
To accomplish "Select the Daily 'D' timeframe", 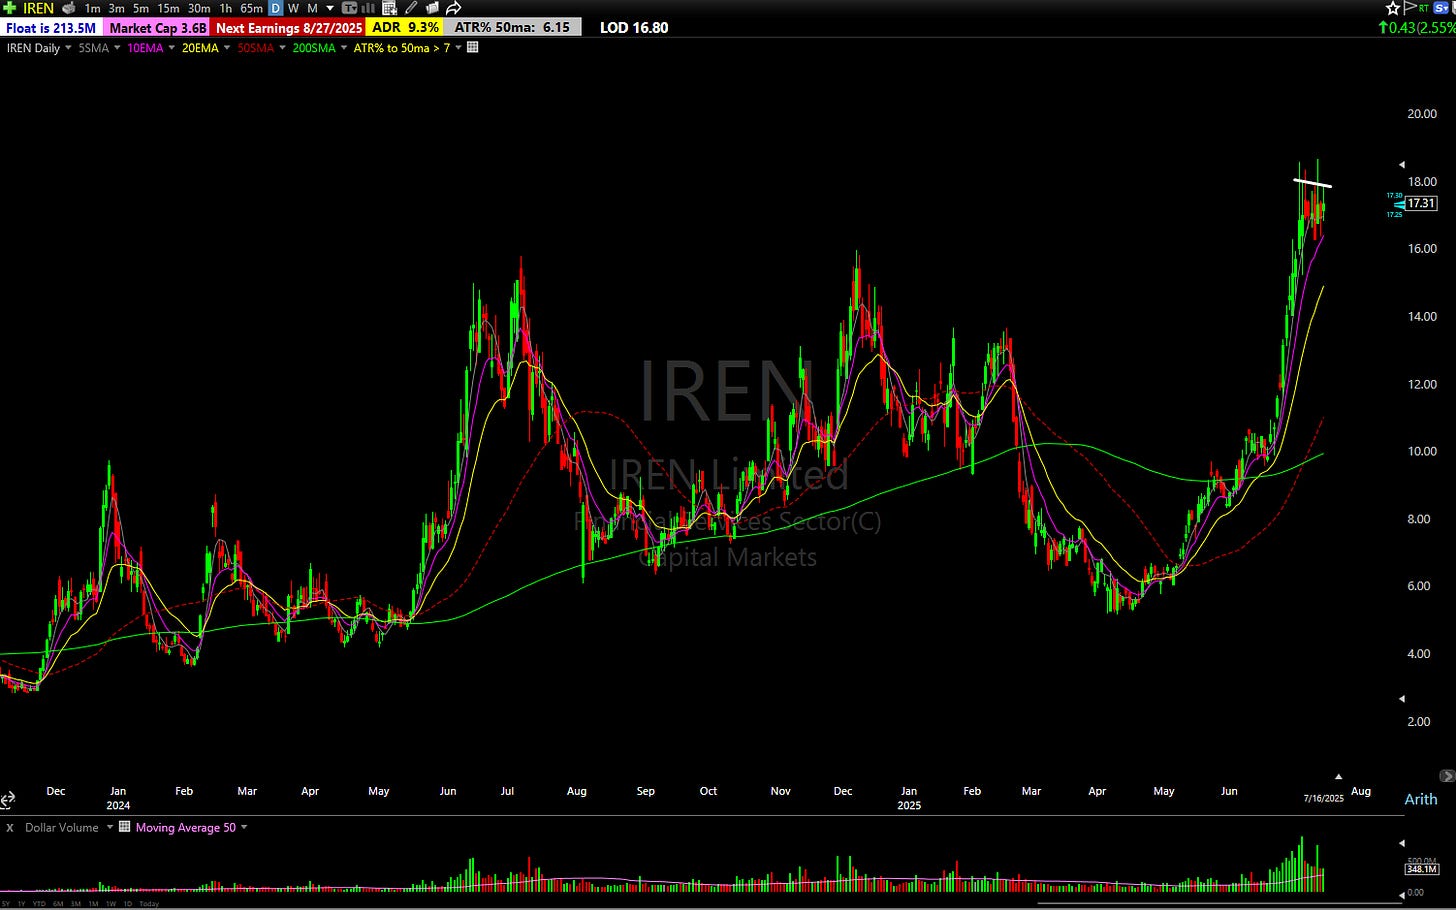I will (276, 8).
